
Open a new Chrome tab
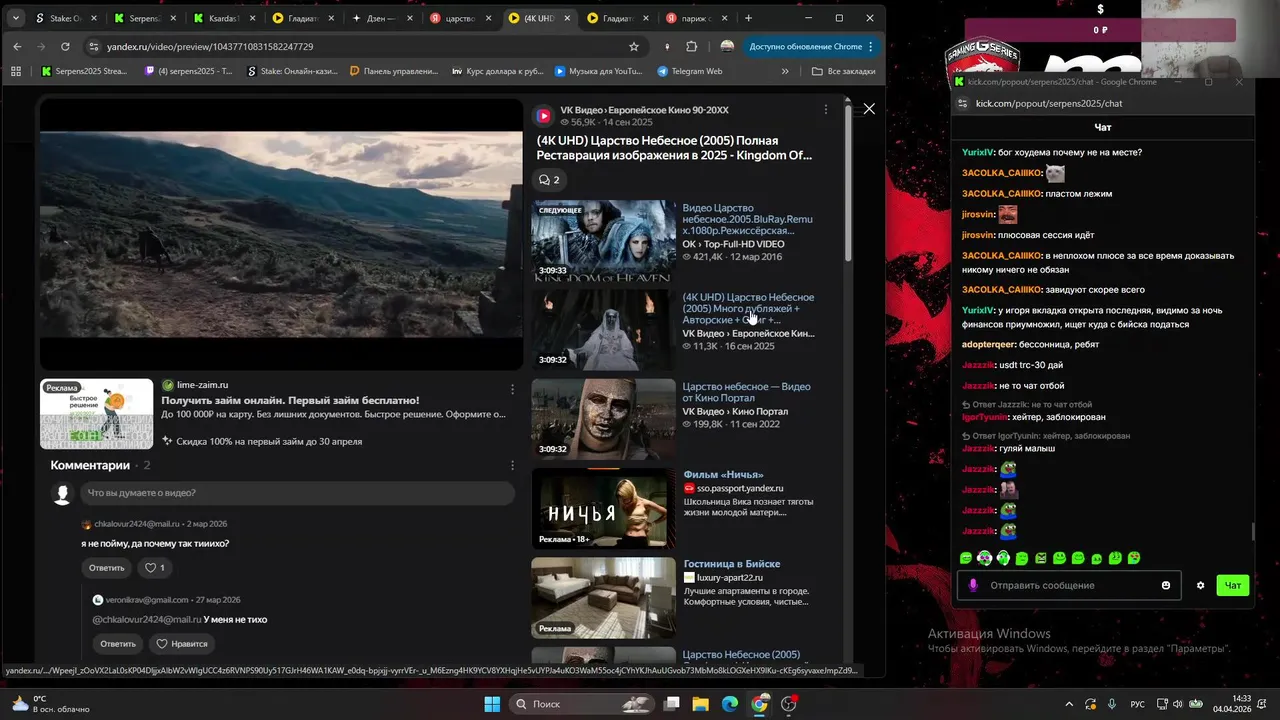coord(748,18)
